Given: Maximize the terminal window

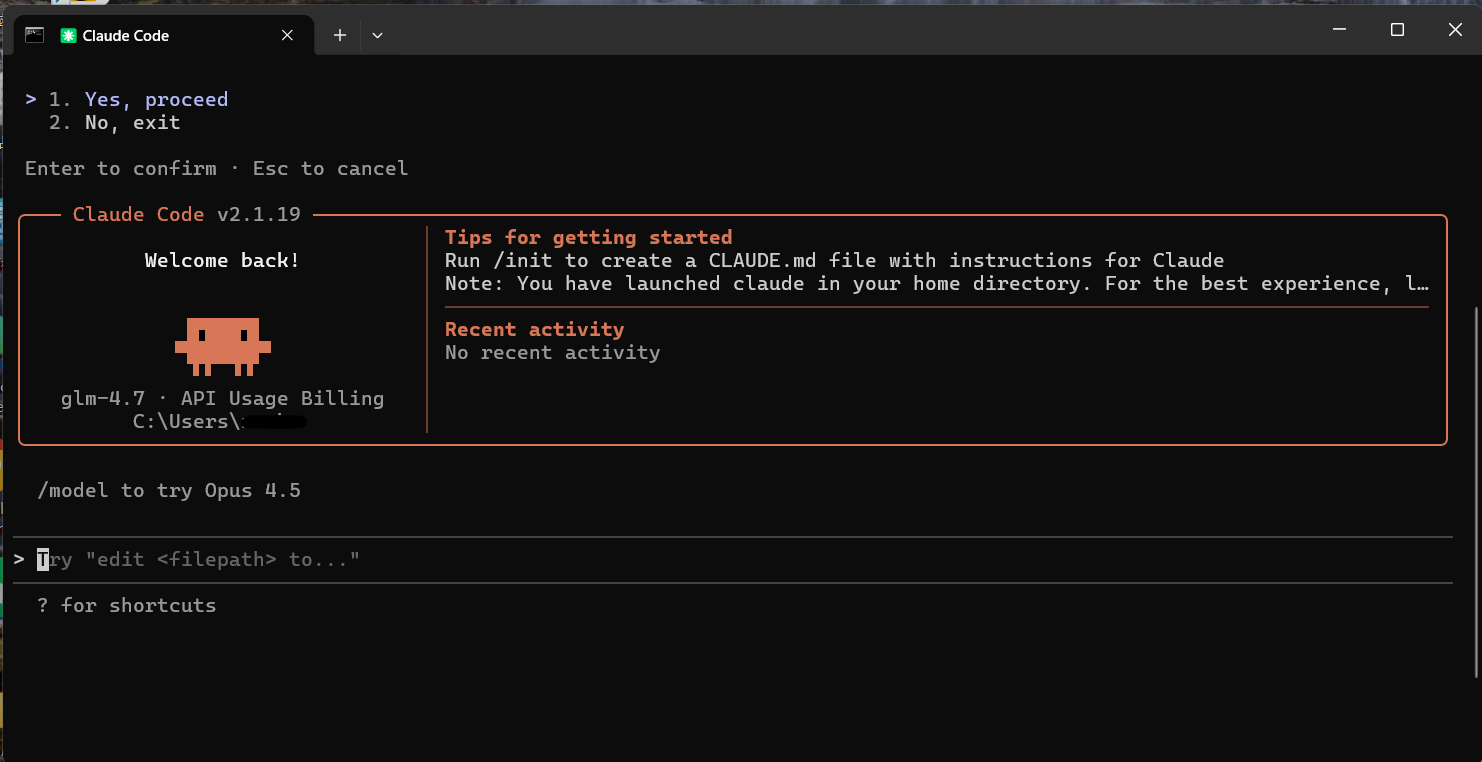Looking at the screenshot, I should click(x=1398, y=30).
